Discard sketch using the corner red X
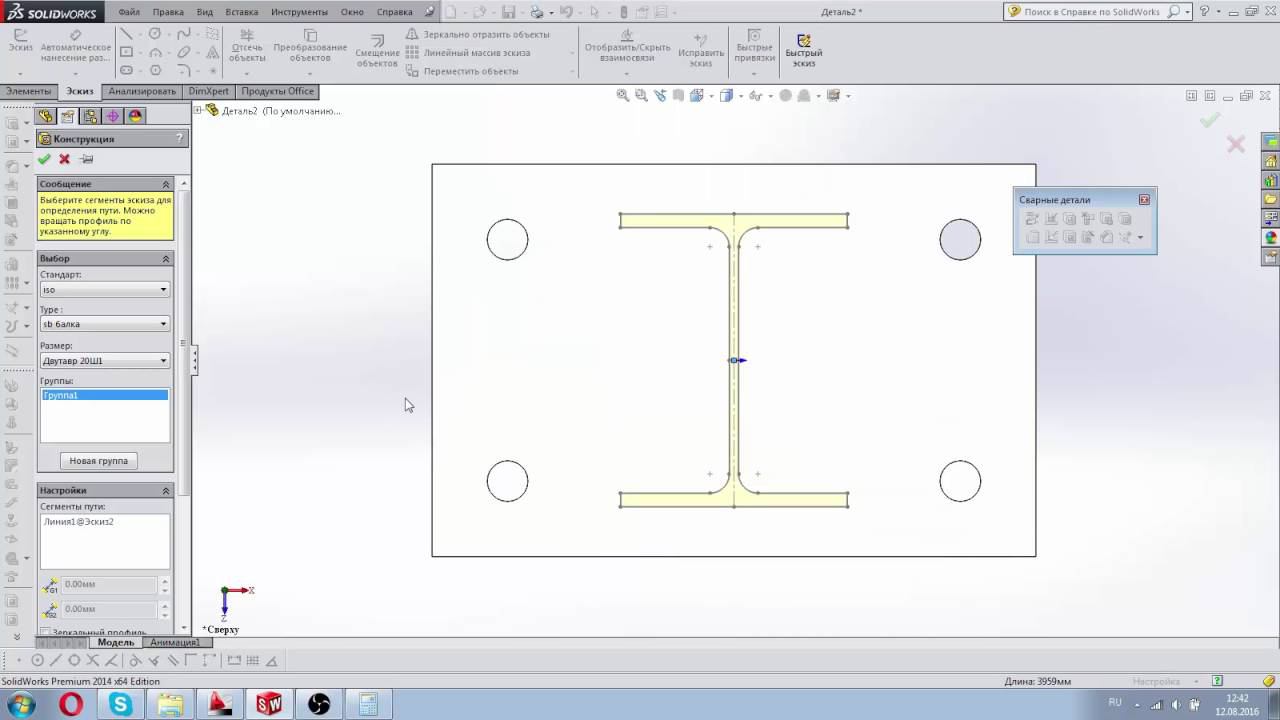 click(x=1236, y=144)
